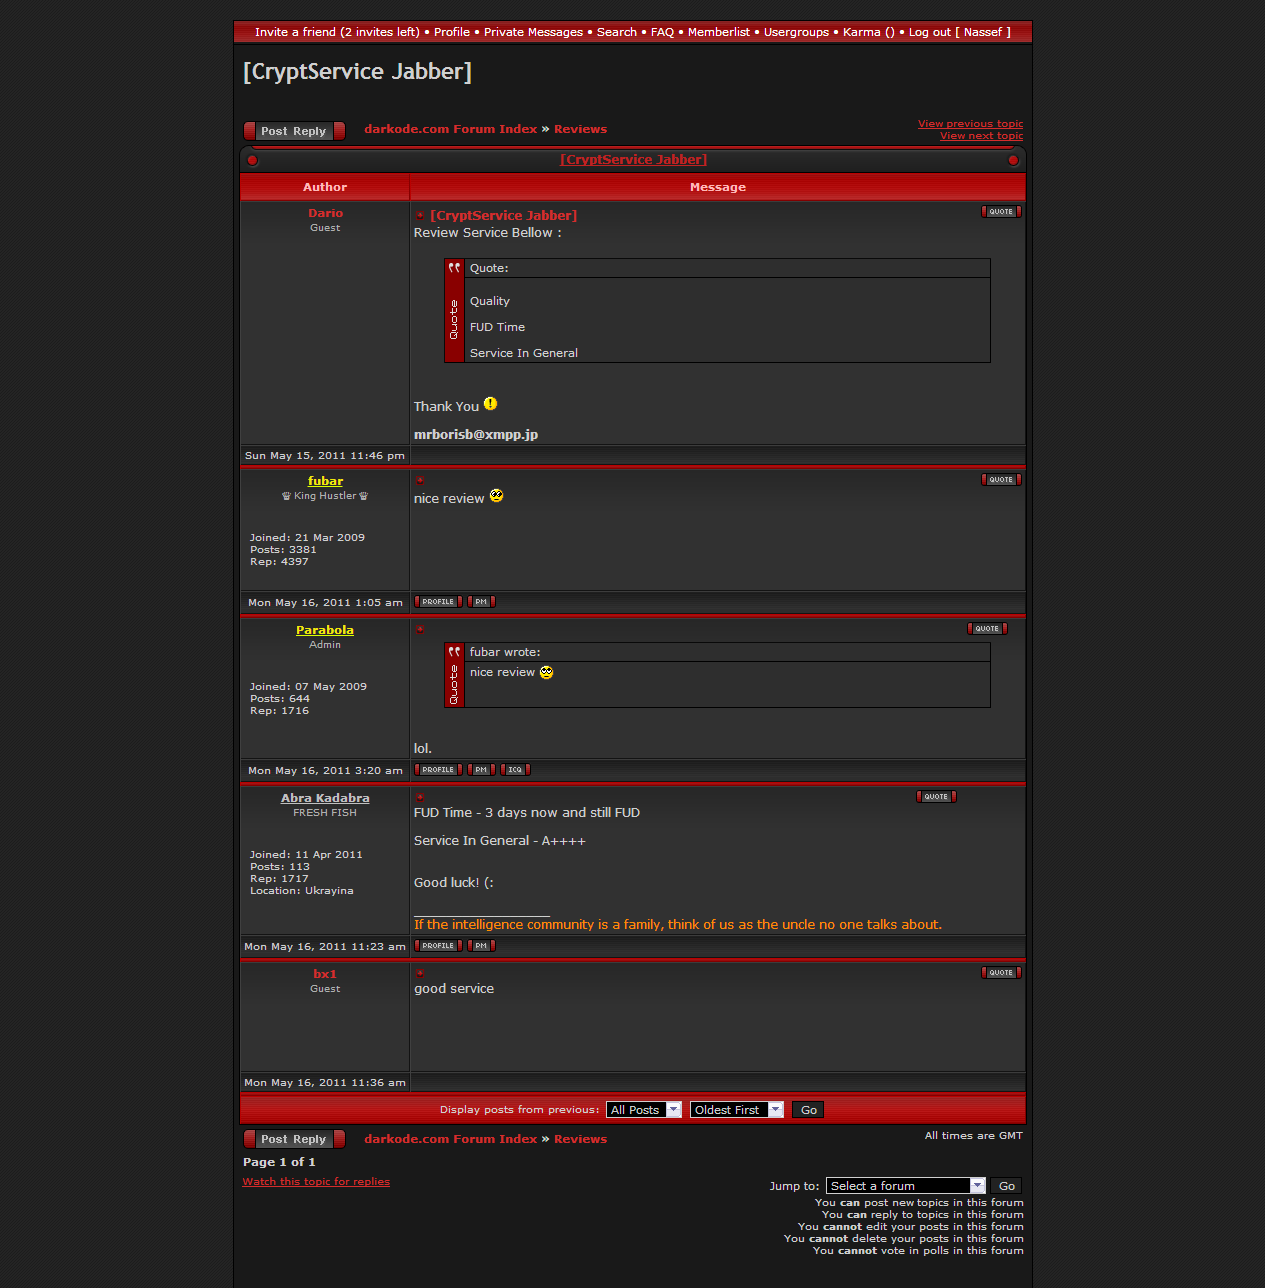1265x1288 pixels.
Task: Click Quote button on Dario's post
Action: 1000,212
